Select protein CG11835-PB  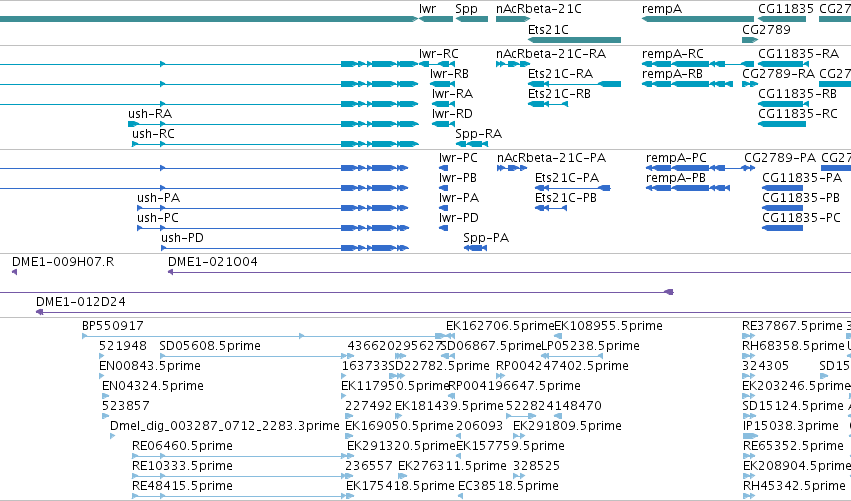click(801, 198)
